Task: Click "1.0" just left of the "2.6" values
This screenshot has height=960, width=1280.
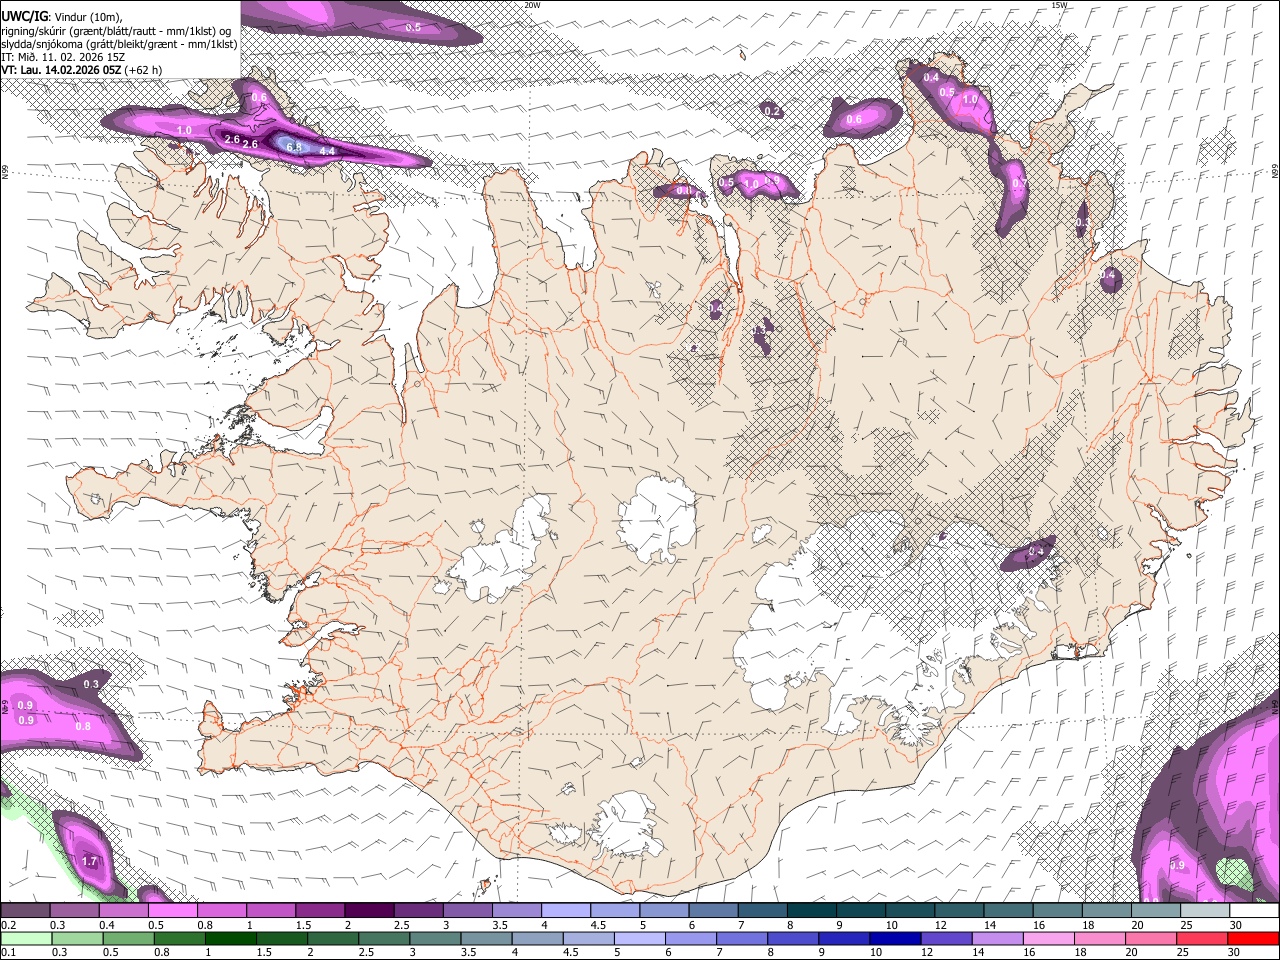Action: coord(184,130)
